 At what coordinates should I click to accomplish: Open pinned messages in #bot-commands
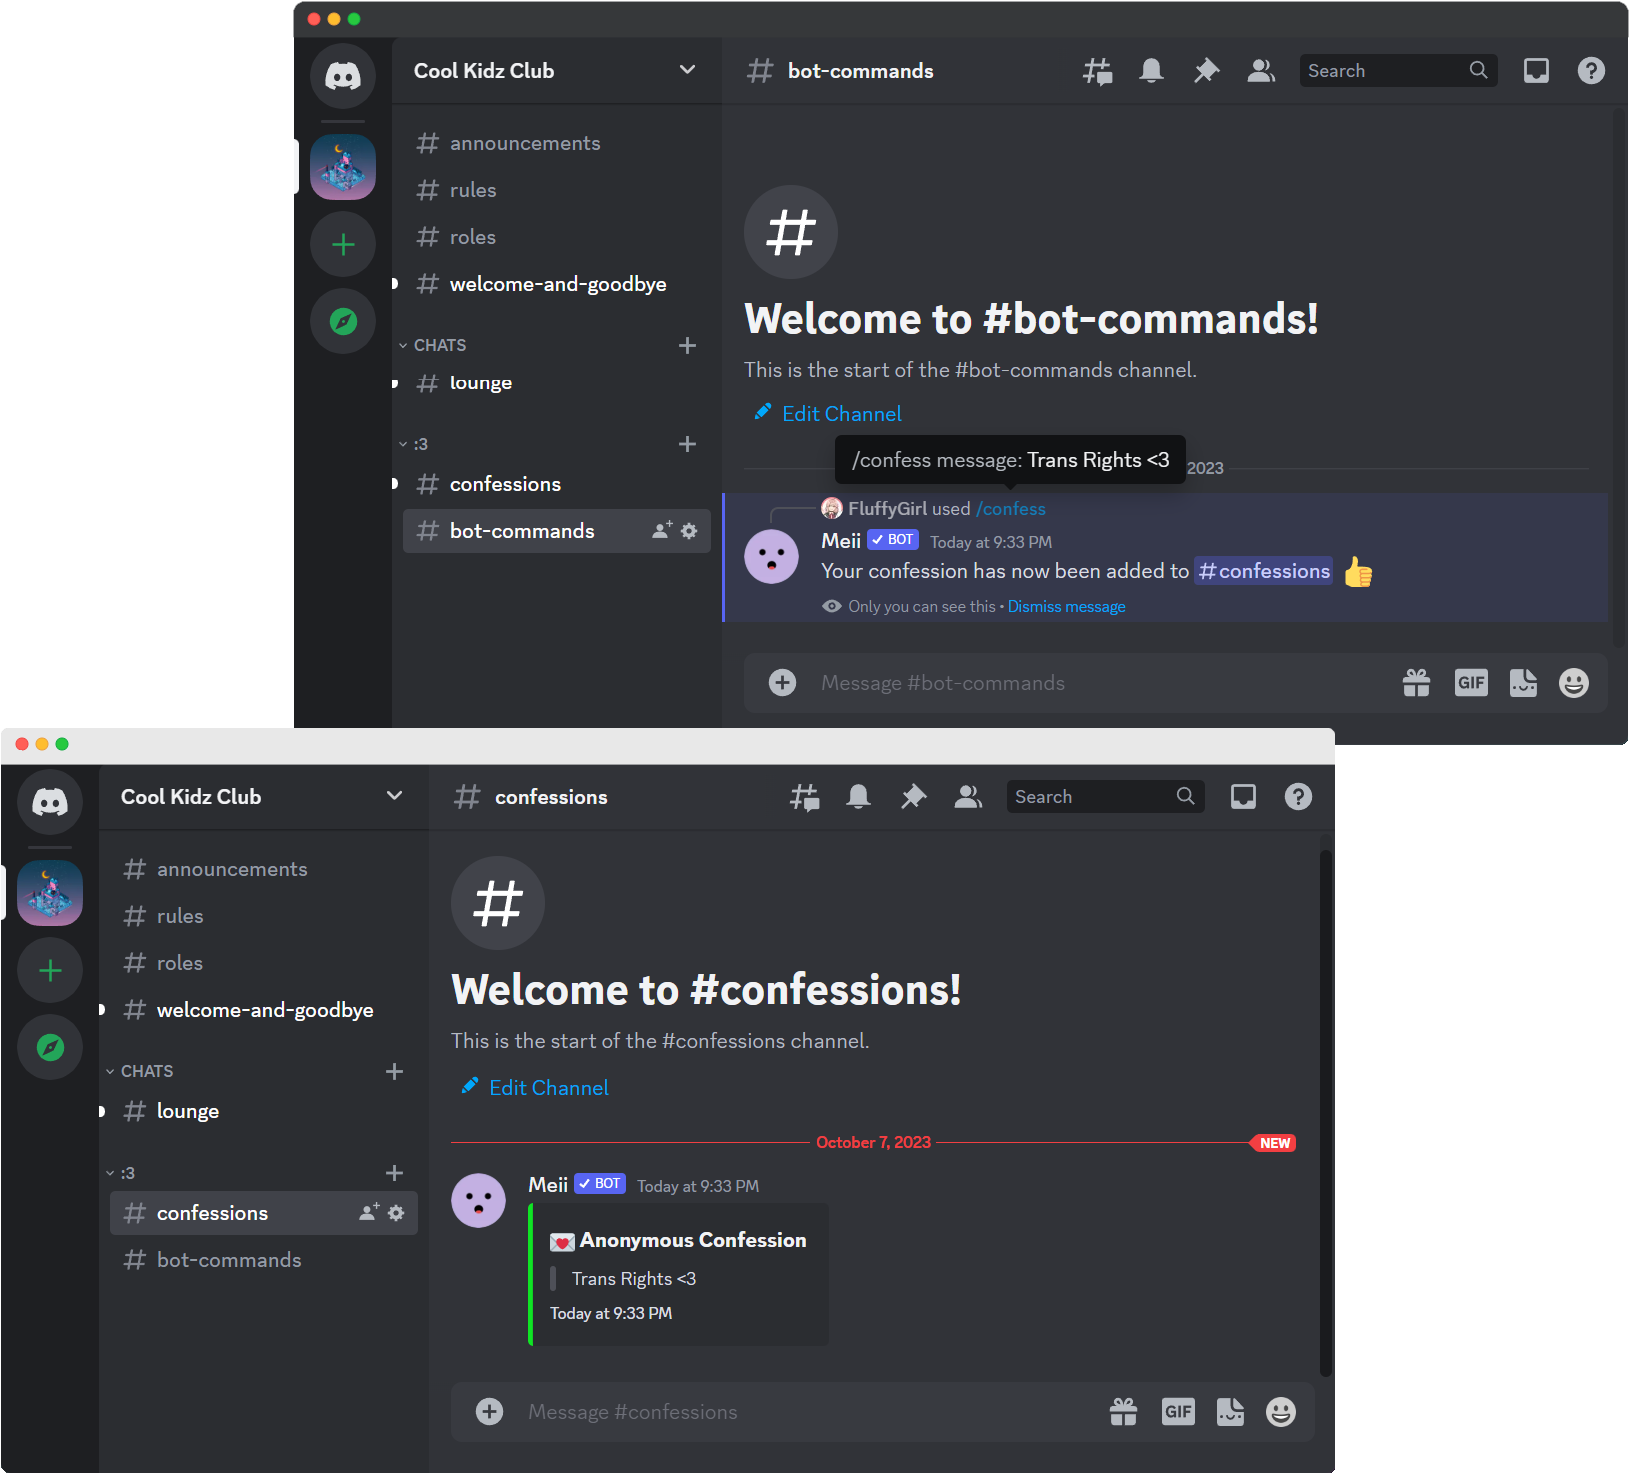coord(1205,70)
